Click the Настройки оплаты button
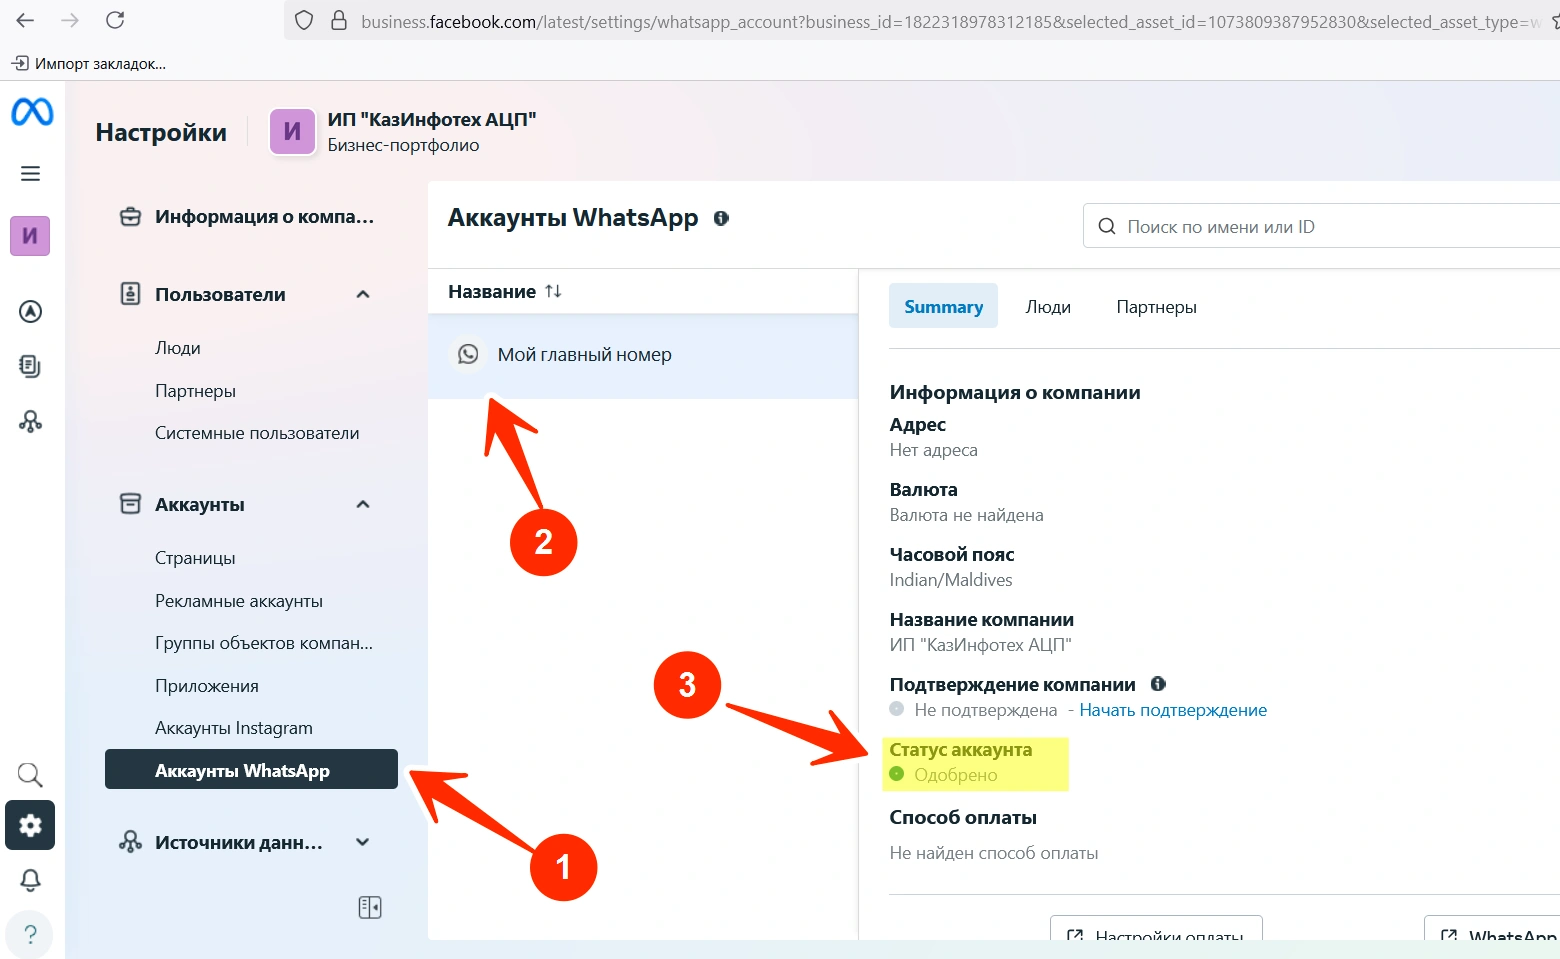1560x959 pixels. [x=1156, y=930]
